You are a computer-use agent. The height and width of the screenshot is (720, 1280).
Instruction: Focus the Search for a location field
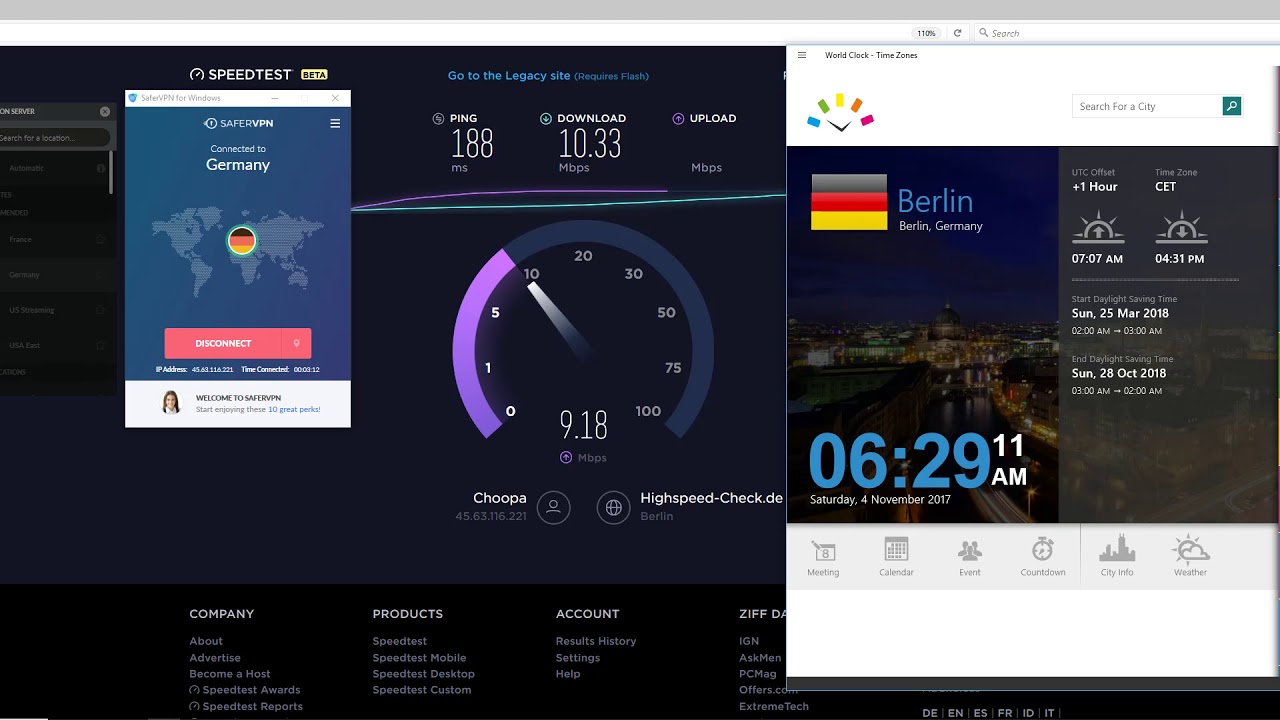click(53, 138)
